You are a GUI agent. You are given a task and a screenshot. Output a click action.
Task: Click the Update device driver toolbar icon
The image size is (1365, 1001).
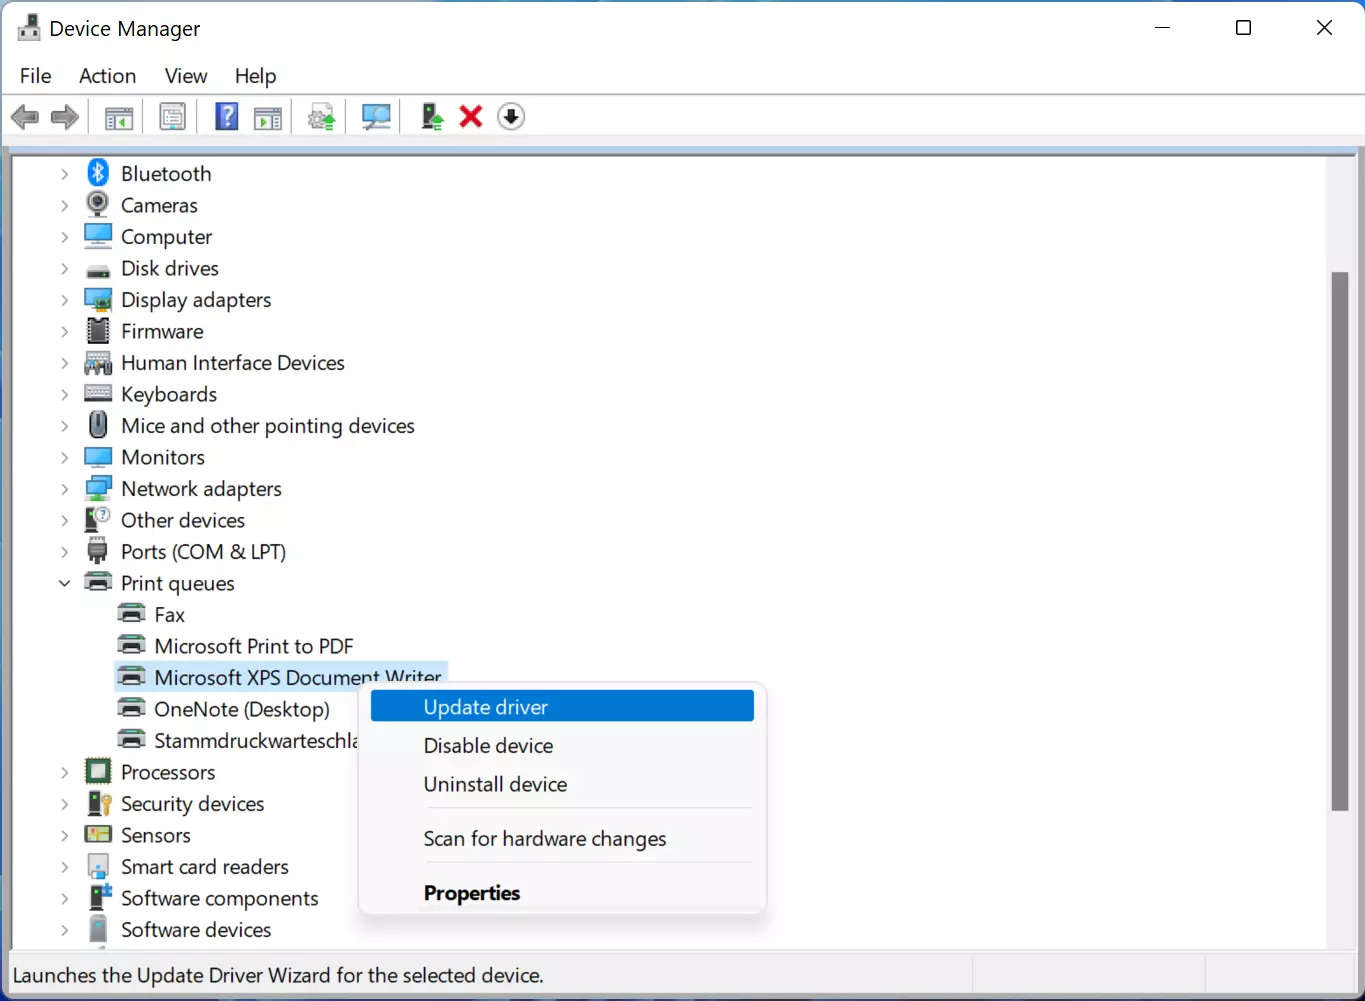tap(432, 117)
